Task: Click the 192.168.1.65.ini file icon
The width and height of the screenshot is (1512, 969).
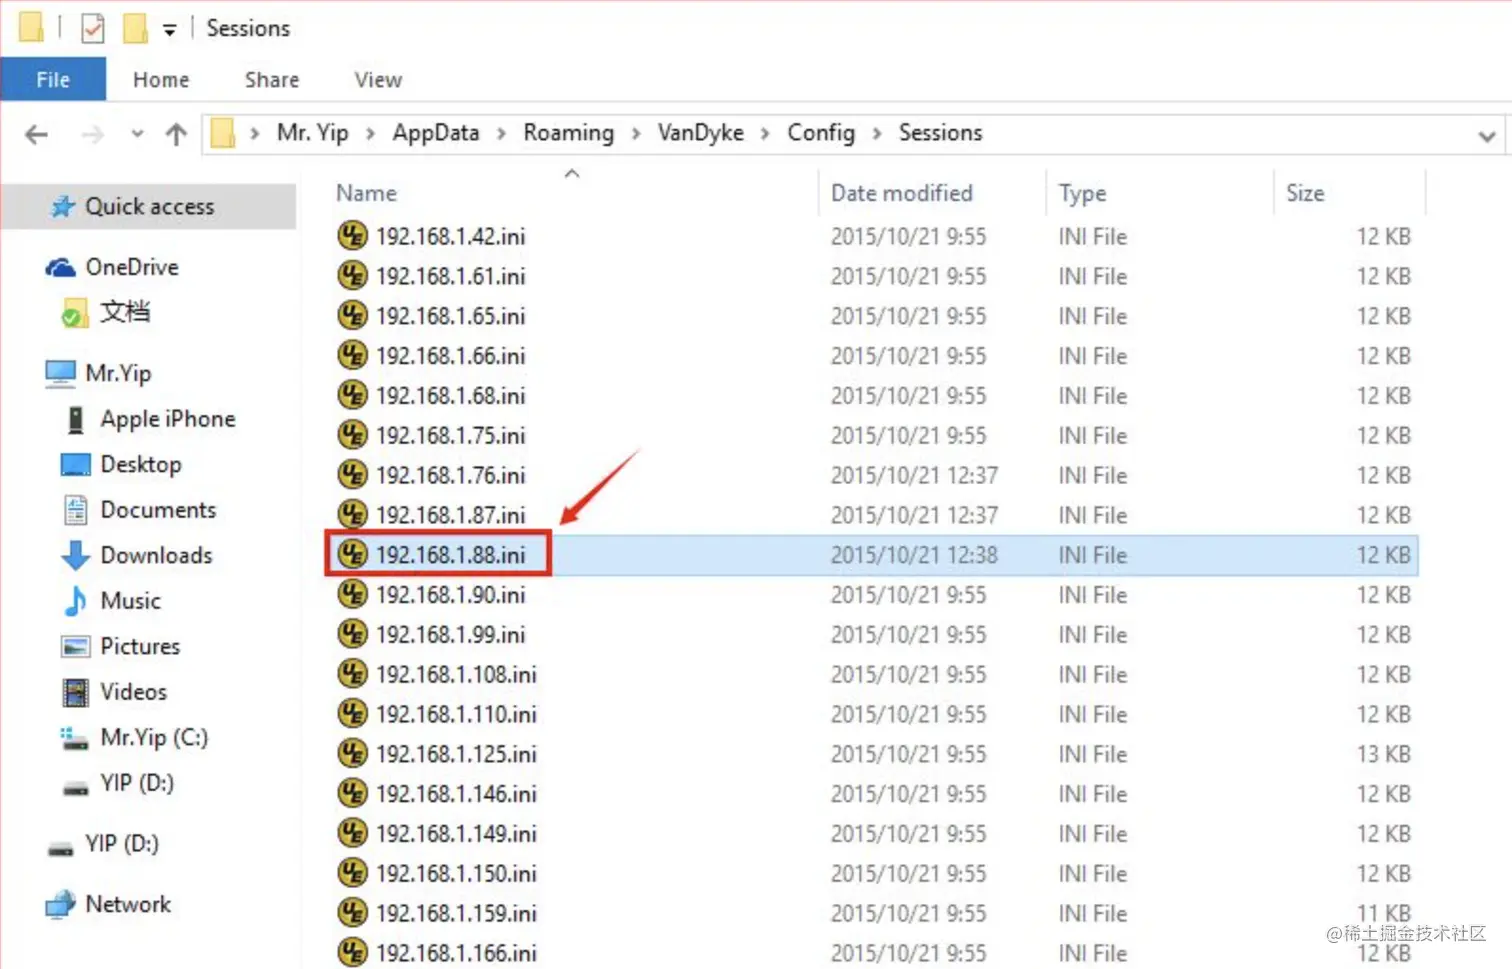Action: click(x=352, y=316)
